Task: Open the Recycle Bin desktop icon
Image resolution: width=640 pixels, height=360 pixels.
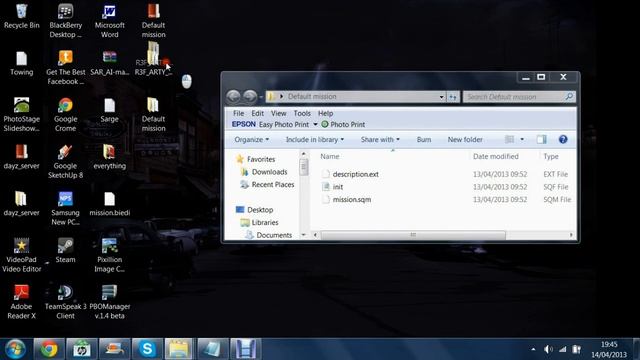Action: (22, 16)
